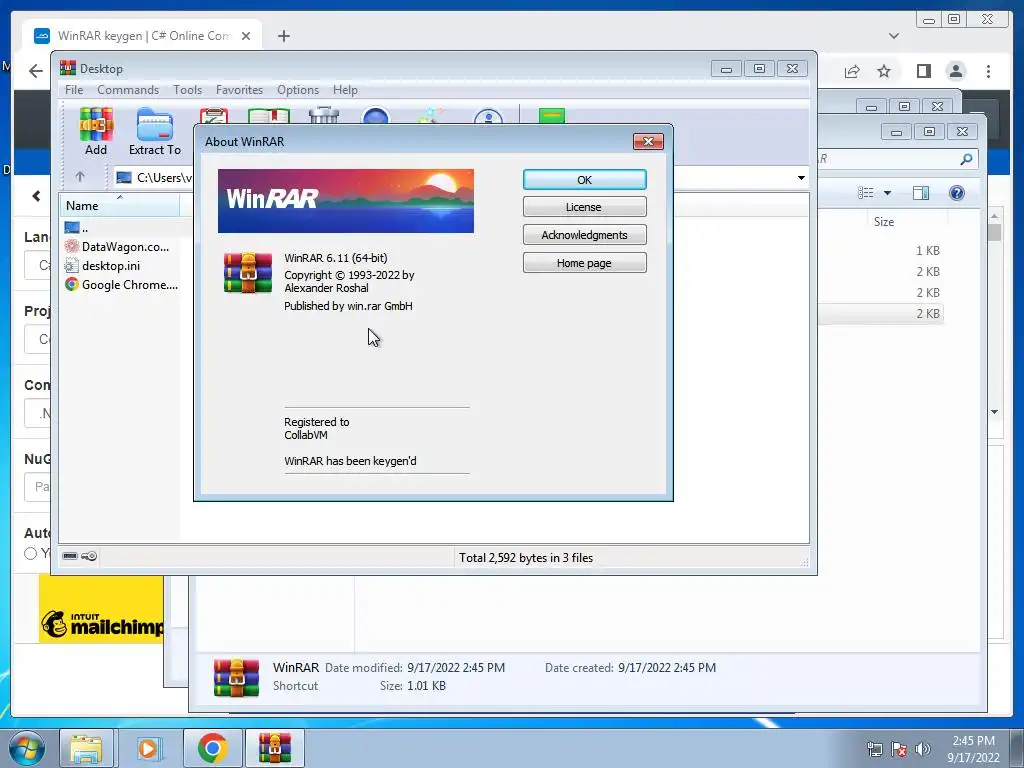1024x768 pixels.
Task: Click the volume speaker tray icon
Action: [x=922, y=749]
